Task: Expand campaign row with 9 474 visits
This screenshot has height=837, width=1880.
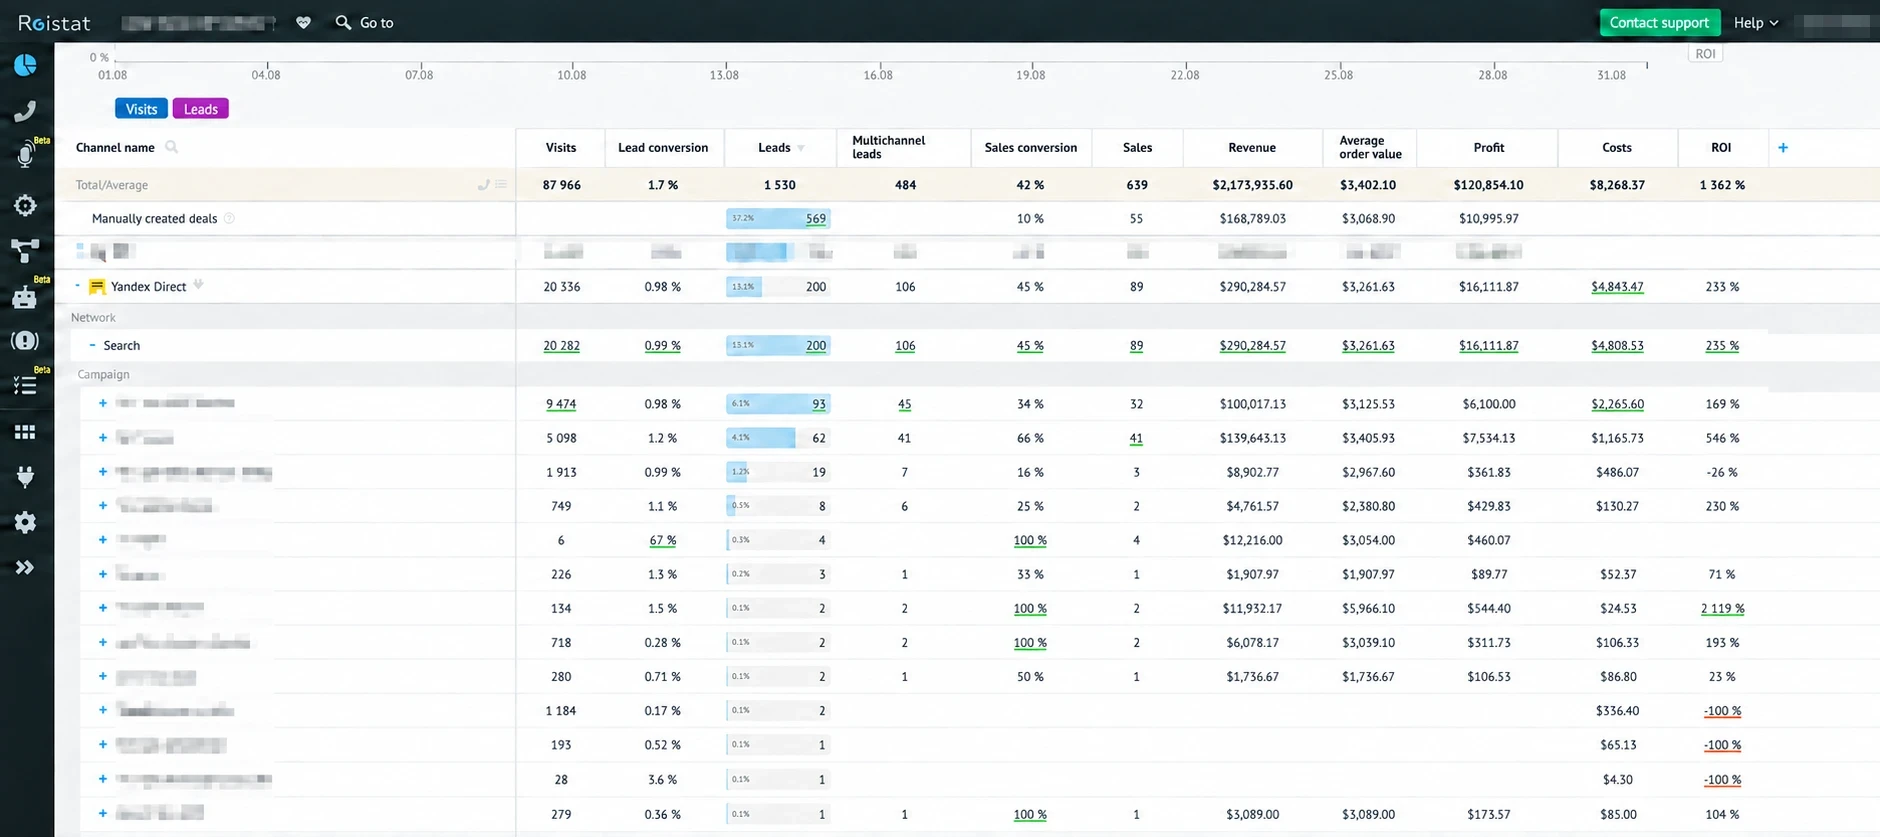Action: click(102, 403)
